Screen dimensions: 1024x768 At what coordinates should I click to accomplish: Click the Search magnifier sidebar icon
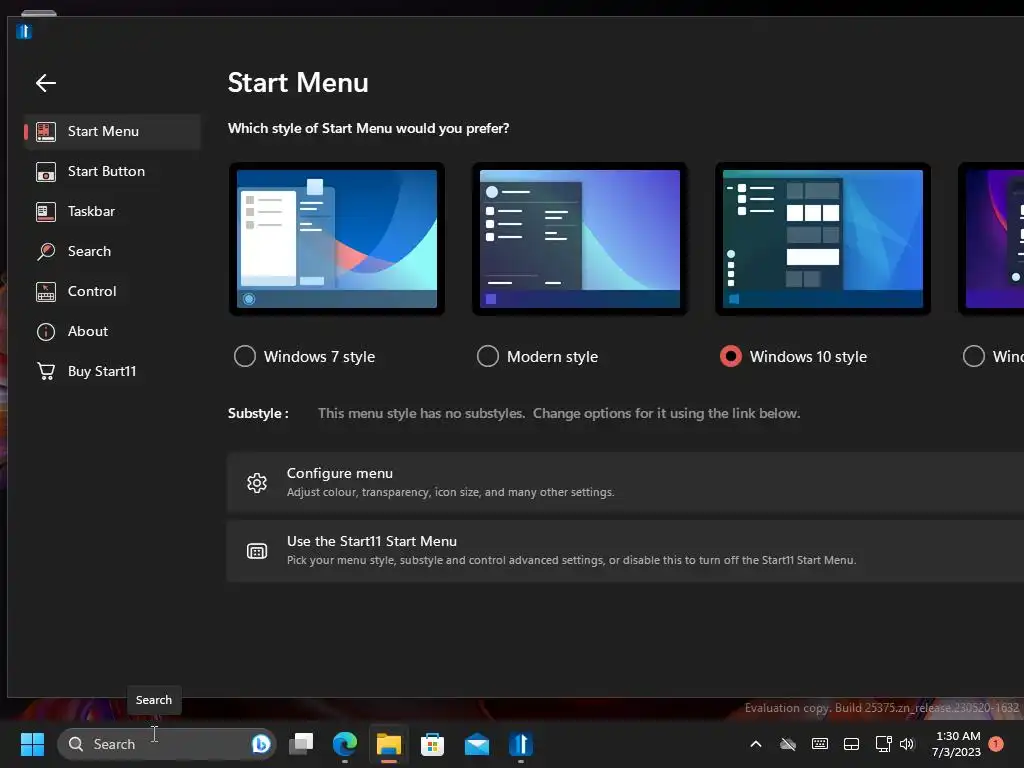click(x=46, y=251)
